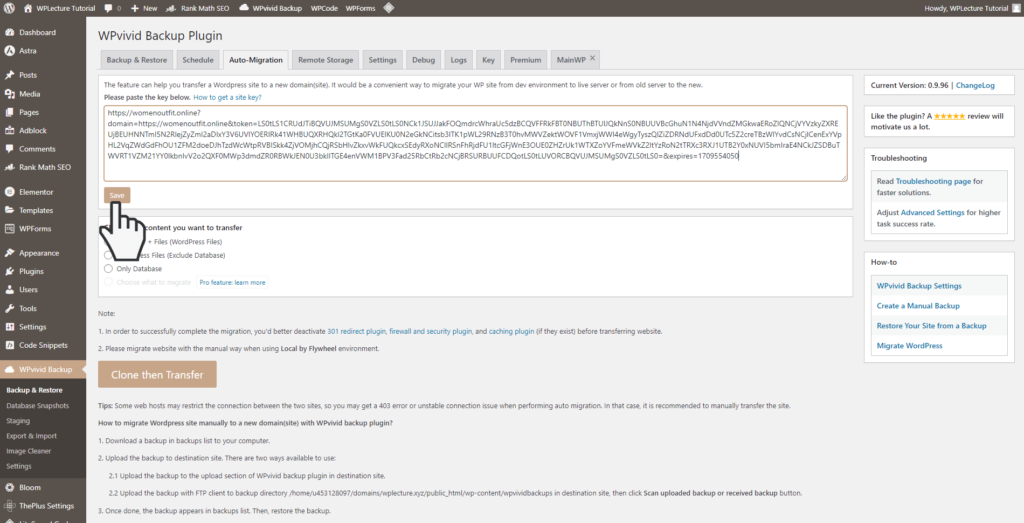Open the Premium tab
The height and width of the screenshot is (523, 1024).
[526, 59]
